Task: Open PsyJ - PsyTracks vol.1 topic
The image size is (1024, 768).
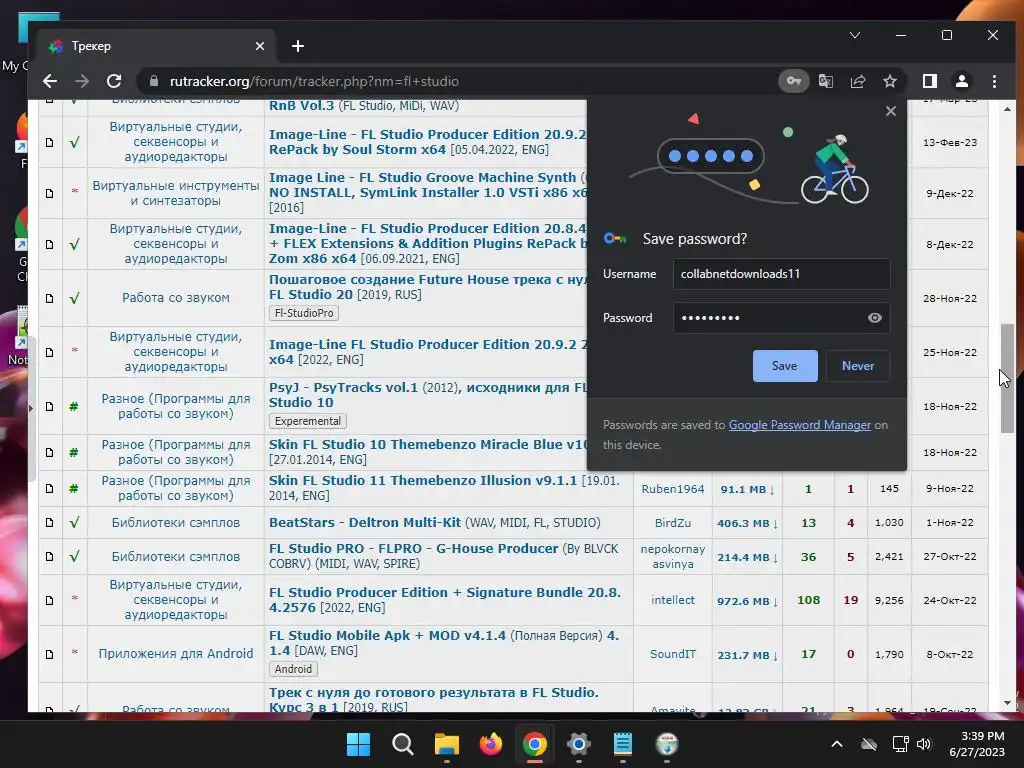Action: point(428,394)
